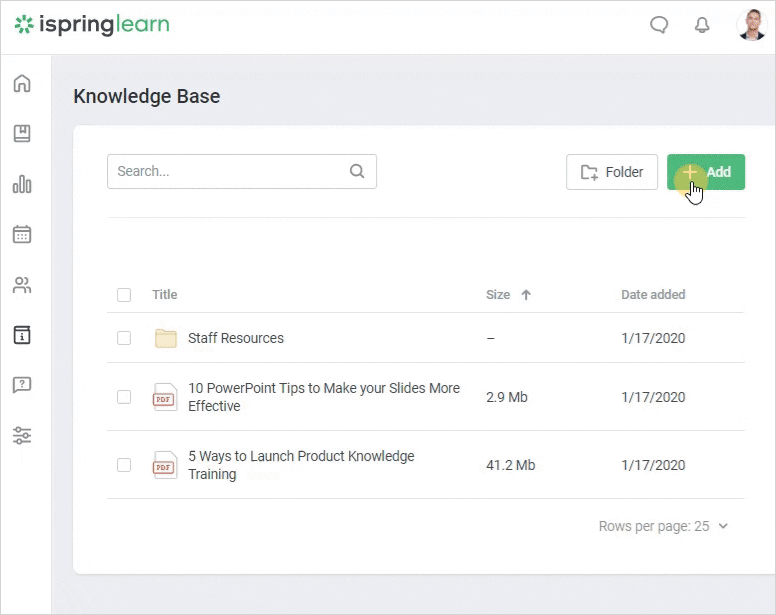
Task: Open the Users icon in sidebar
Action: click(x=22, y=285)
